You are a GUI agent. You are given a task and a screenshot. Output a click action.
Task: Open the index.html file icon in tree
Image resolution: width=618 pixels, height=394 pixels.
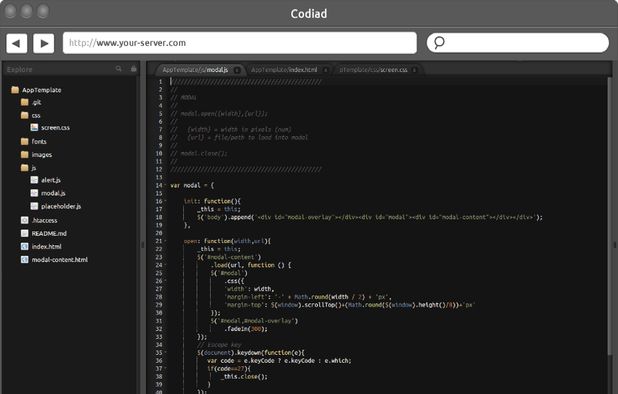(25, 246)
